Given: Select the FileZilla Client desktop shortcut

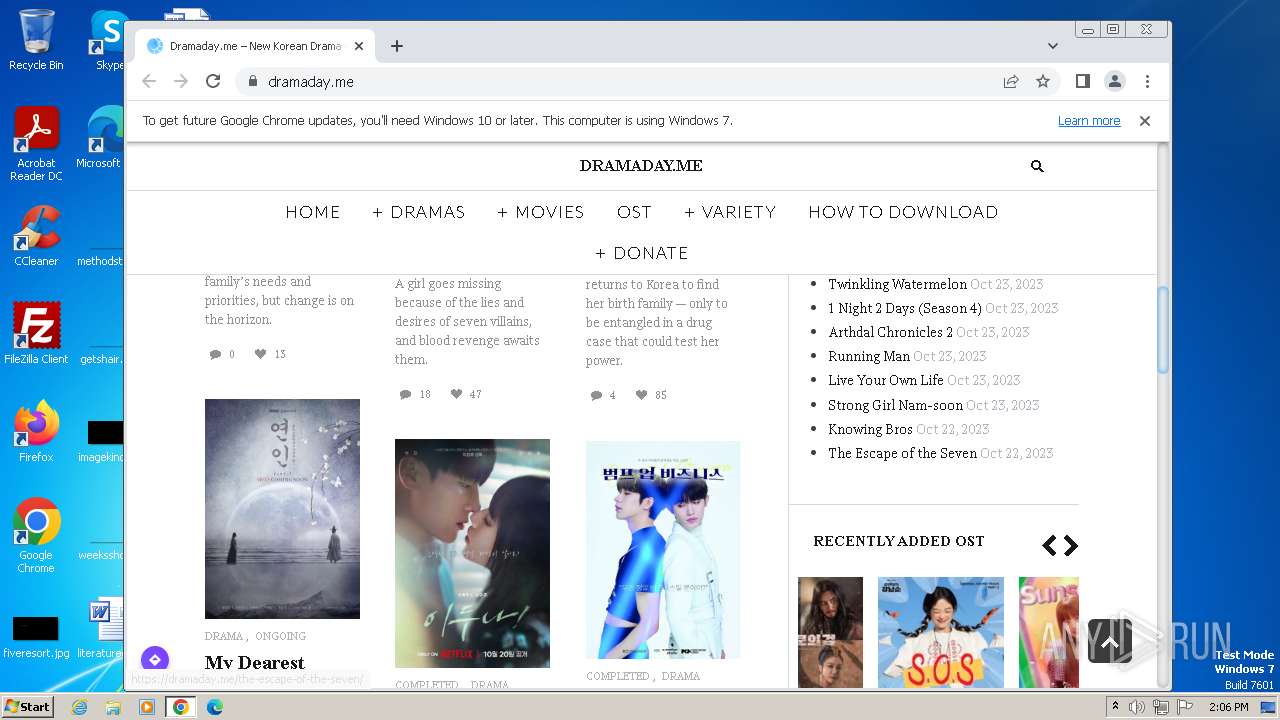Looking at the screenshot, I should tap(36, 334).
